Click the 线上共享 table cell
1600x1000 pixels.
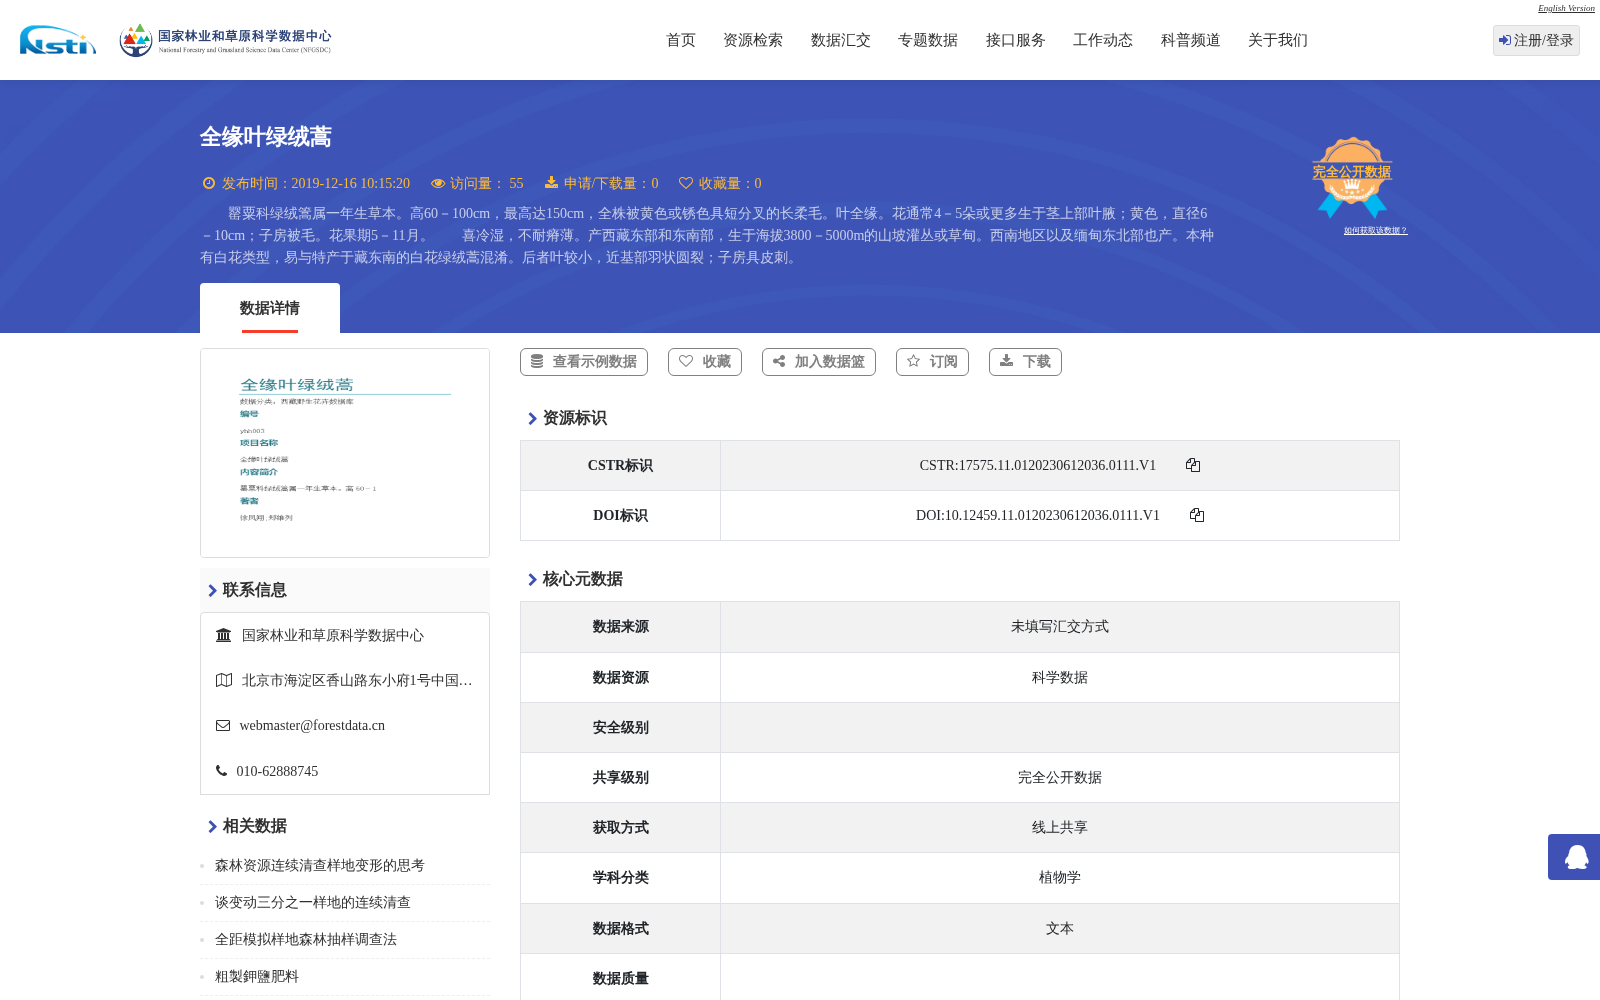(x=1060, y=828)
